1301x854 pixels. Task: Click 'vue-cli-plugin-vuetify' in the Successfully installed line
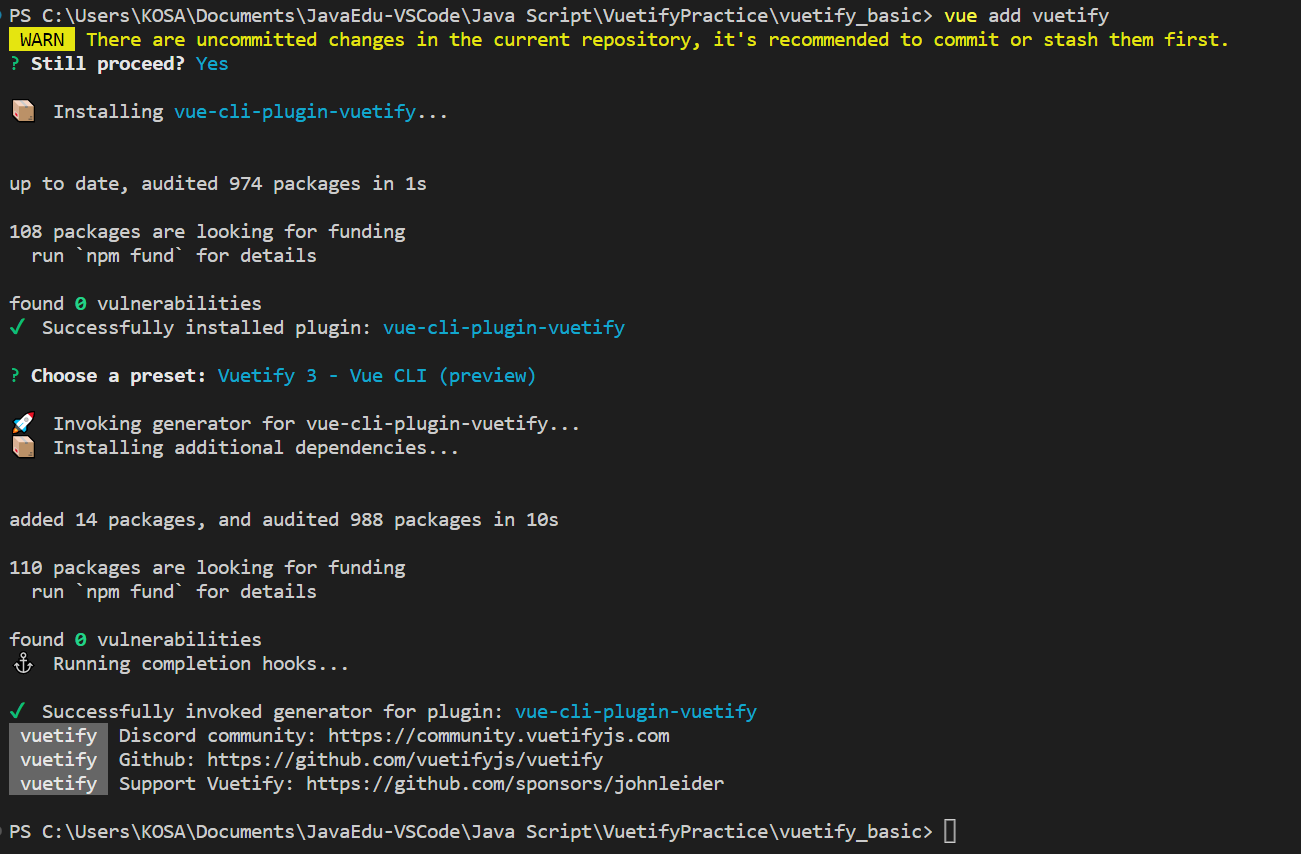click(504, 328)
